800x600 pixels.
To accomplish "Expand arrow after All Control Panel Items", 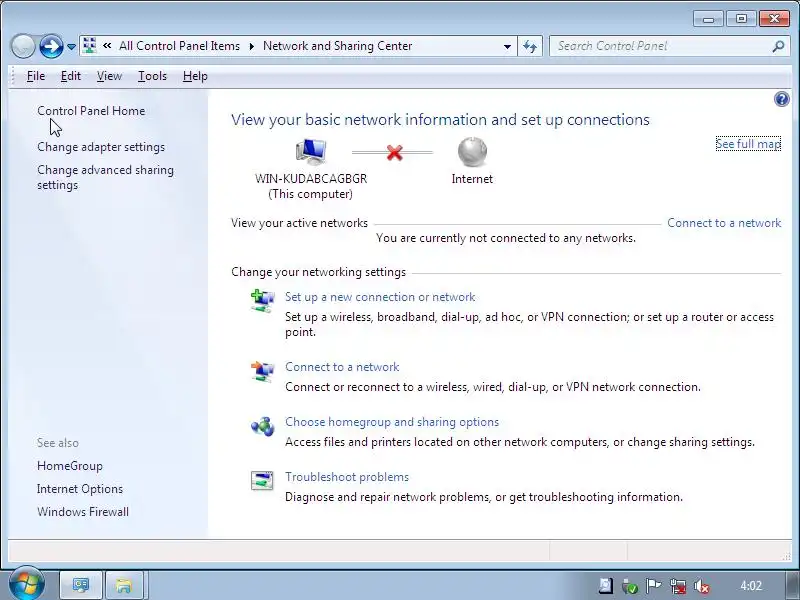I will [252, 46].
